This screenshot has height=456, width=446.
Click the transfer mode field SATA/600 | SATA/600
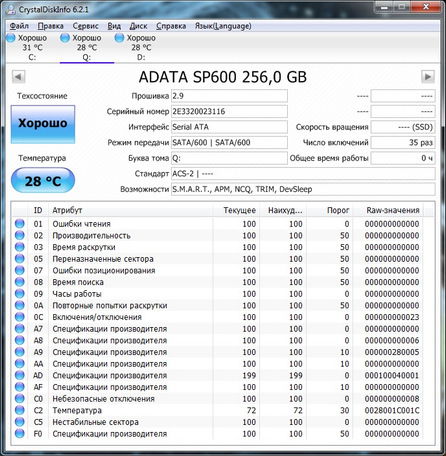tap(229, 143)
